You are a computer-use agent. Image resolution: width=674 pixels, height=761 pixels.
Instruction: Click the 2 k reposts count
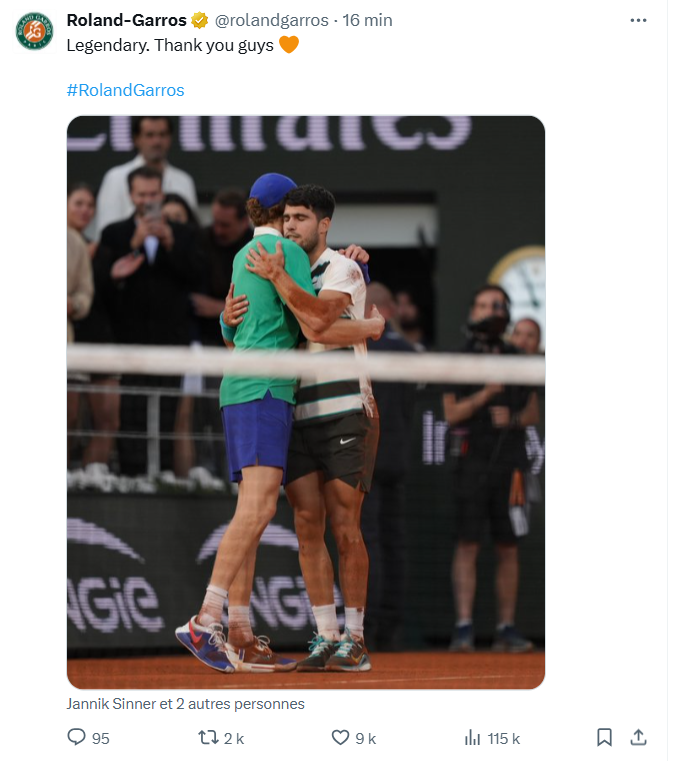coord(234,738)
